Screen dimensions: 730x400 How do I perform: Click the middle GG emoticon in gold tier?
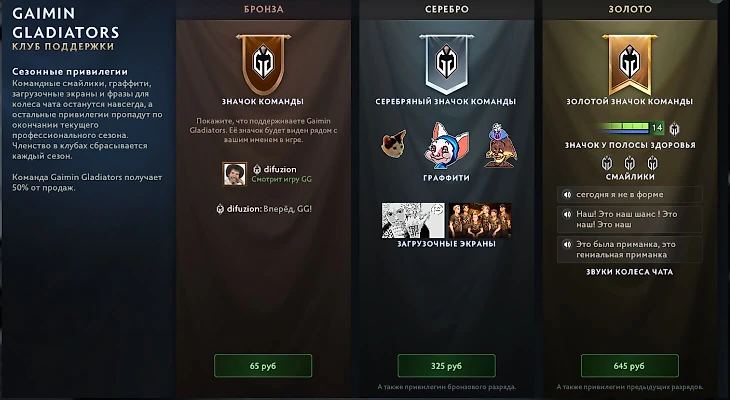tap(629, 163)
